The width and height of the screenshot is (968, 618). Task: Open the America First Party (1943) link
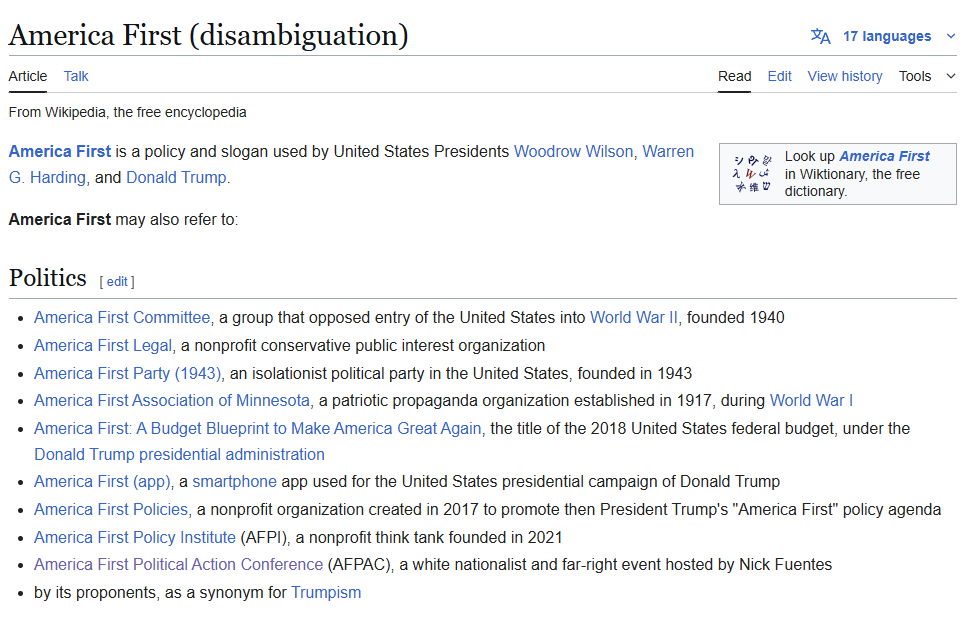click(x=127, y=374)
